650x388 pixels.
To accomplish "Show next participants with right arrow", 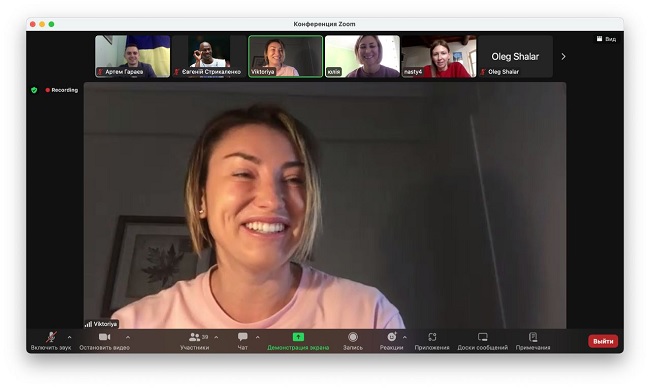I will 563,56.
